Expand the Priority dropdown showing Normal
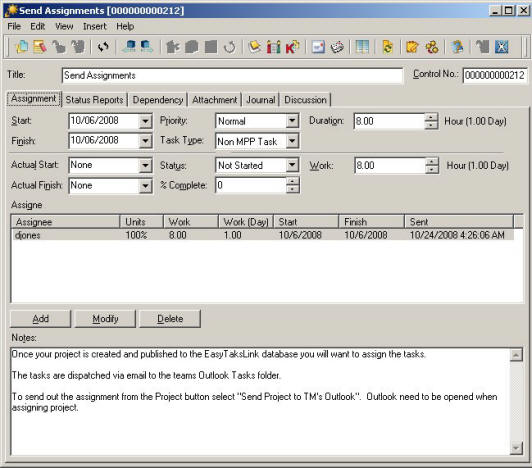This screenshot has width=532, height=468. pos(292,121)
